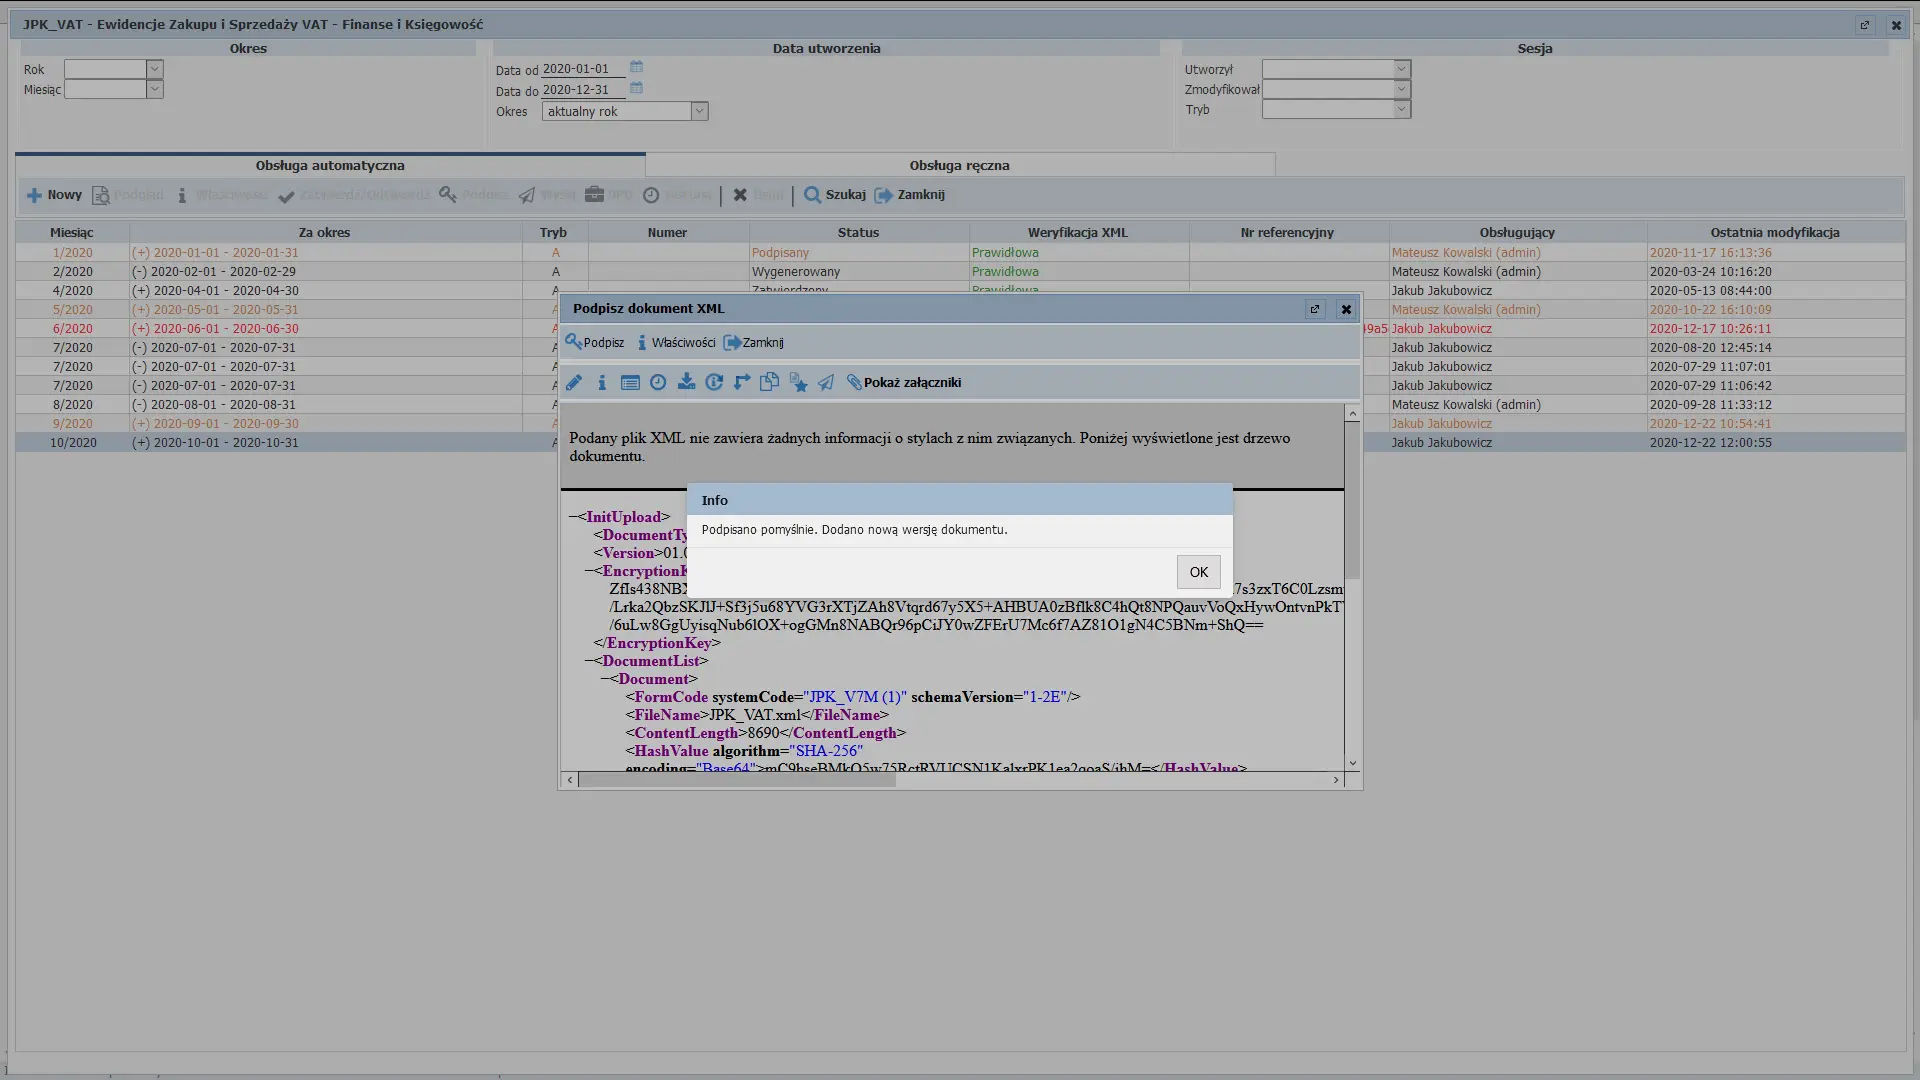The image size is (1920, 1080).
Task: Click OK in the Info dialog
Action: click(1198, 572)
